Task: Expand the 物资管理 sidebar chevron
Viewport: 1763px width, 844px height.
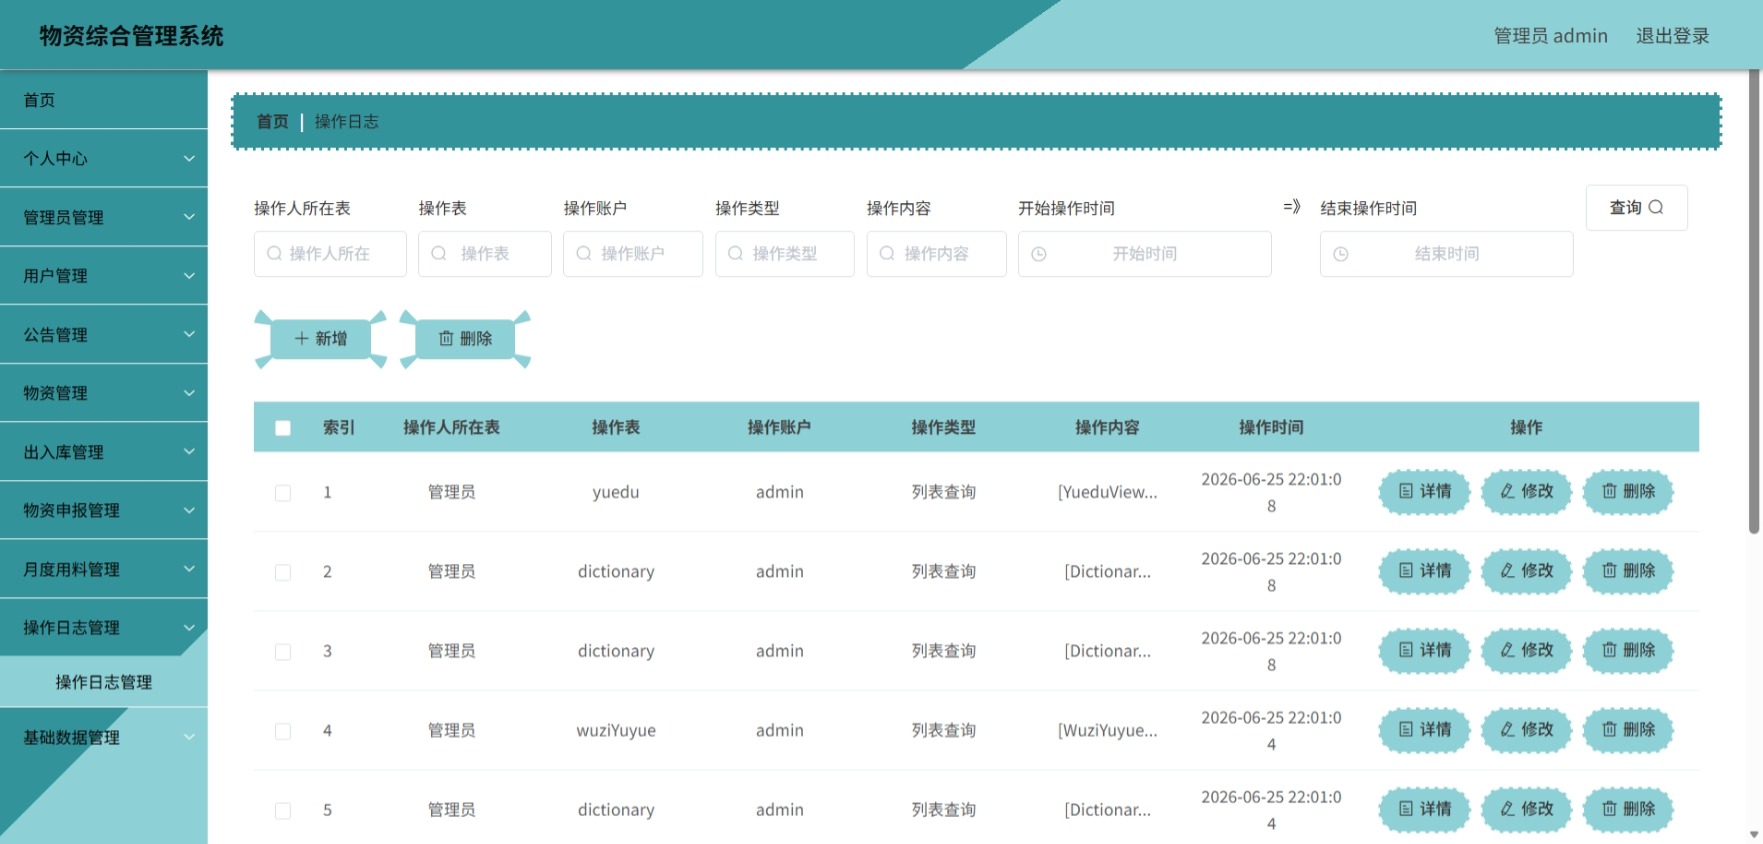Action: click(189, 393)
